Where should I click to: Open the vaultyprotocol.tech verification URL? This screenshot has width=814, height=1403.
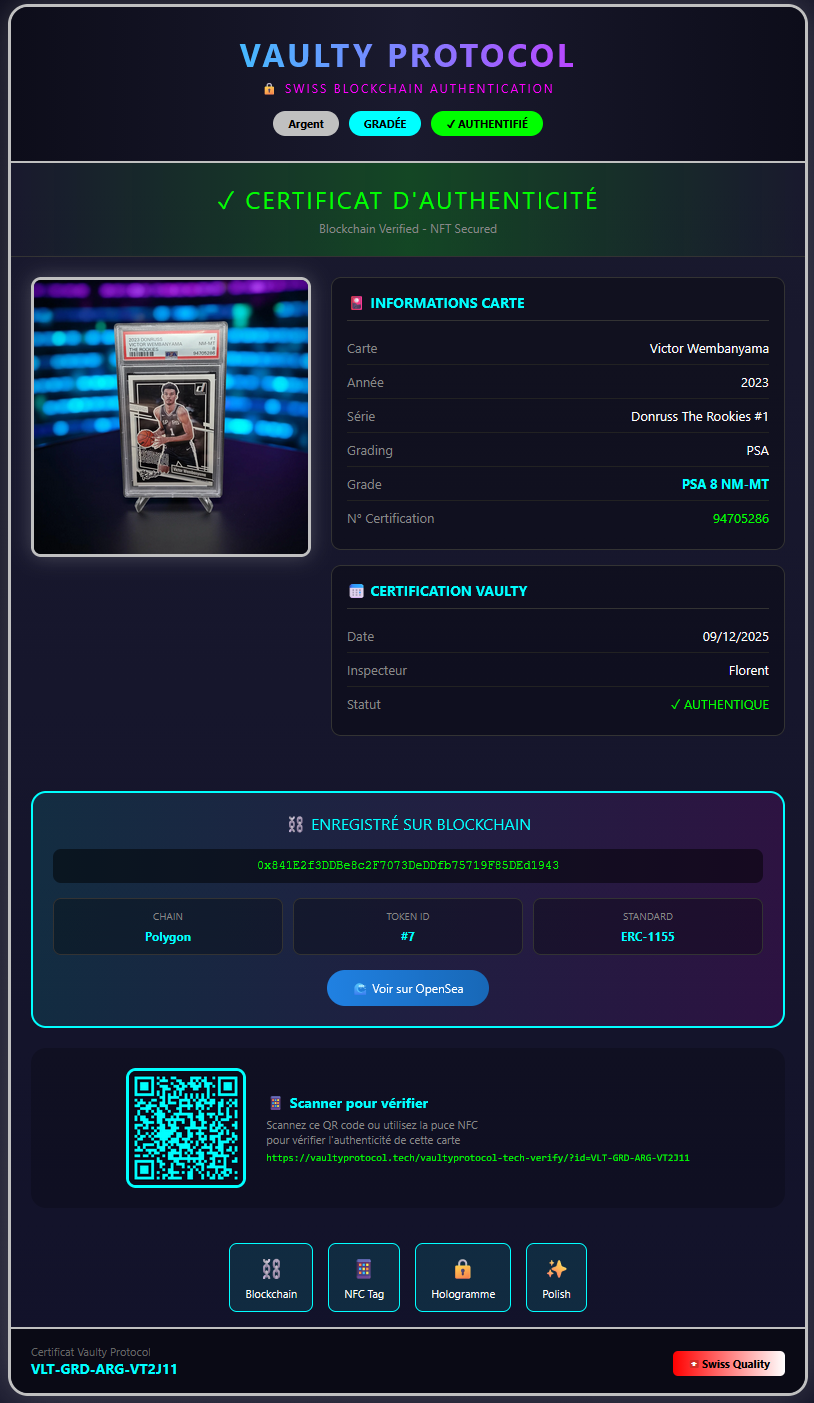tap(478, 1158)
